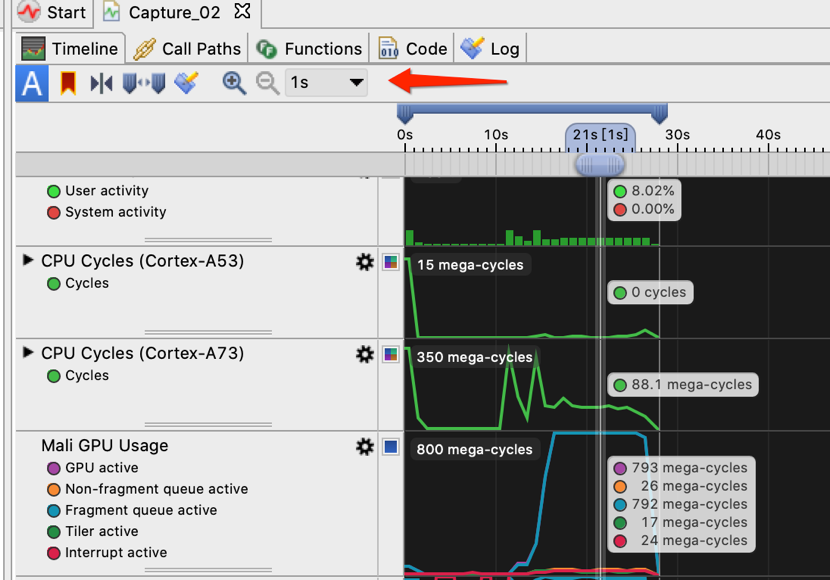The height and width of the screenshot is (580, 830).
Task: Click the Interrupt active series label
Action: pos(116,552)
